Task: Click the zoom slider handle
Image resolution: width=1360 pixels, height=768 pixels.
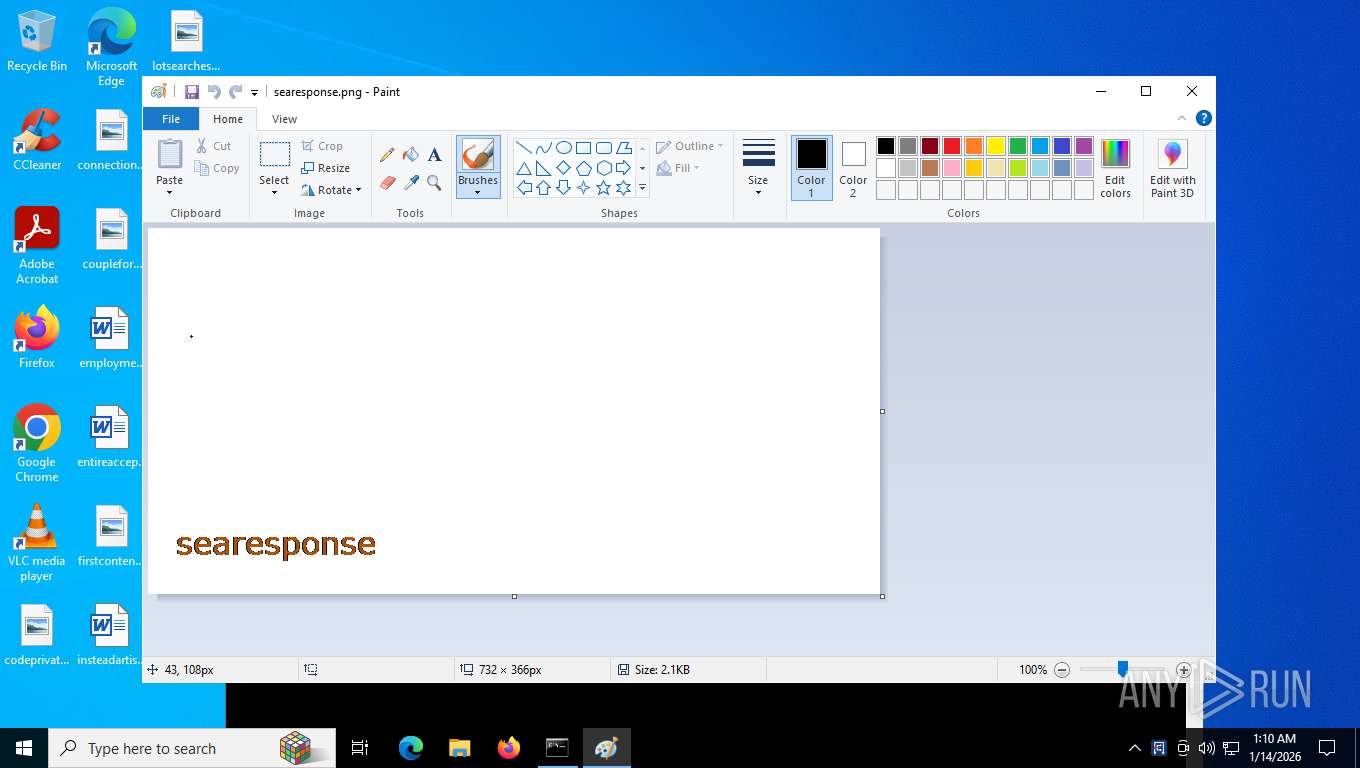Action: coord(1123,669)
